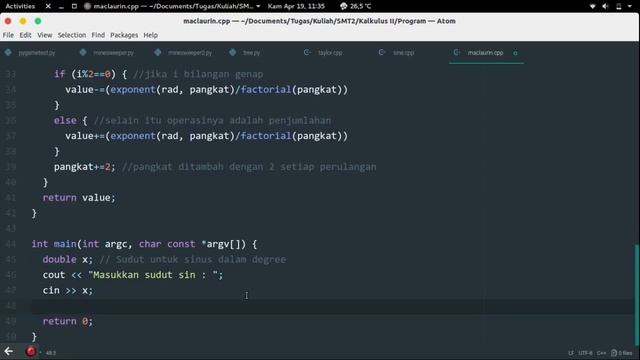Click the back arrow in the bottom bar
Image resolution: width=640 pixels, height=360 pixels.
tap(9, 351)
